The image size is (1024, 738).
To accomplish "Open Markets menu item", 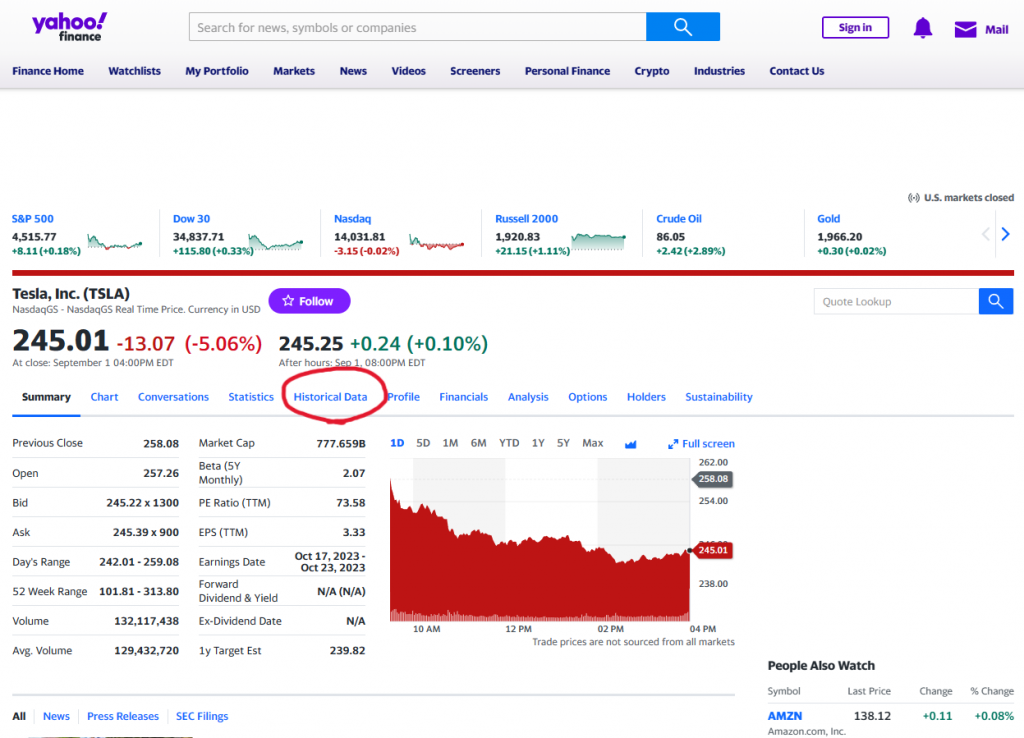I will click(294, 71).
